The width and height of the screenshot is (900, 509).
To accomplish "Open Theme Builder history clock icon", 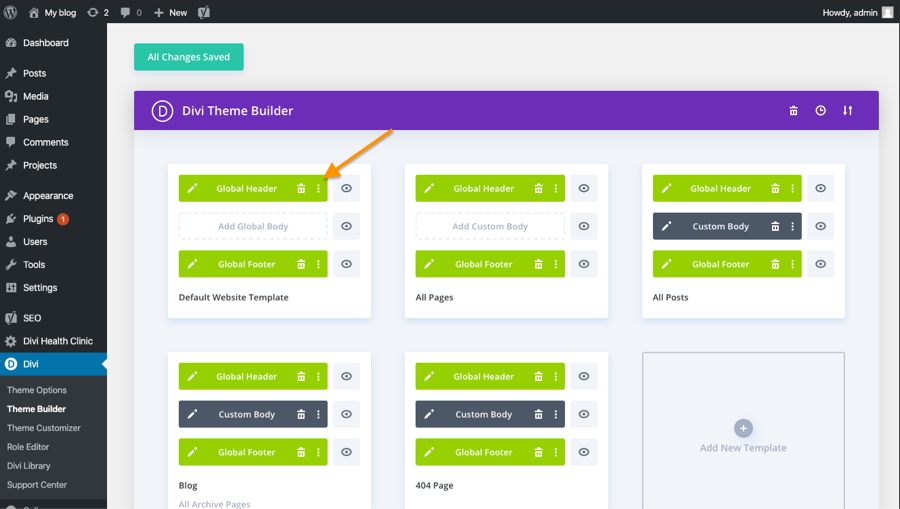I will [820, 111].
